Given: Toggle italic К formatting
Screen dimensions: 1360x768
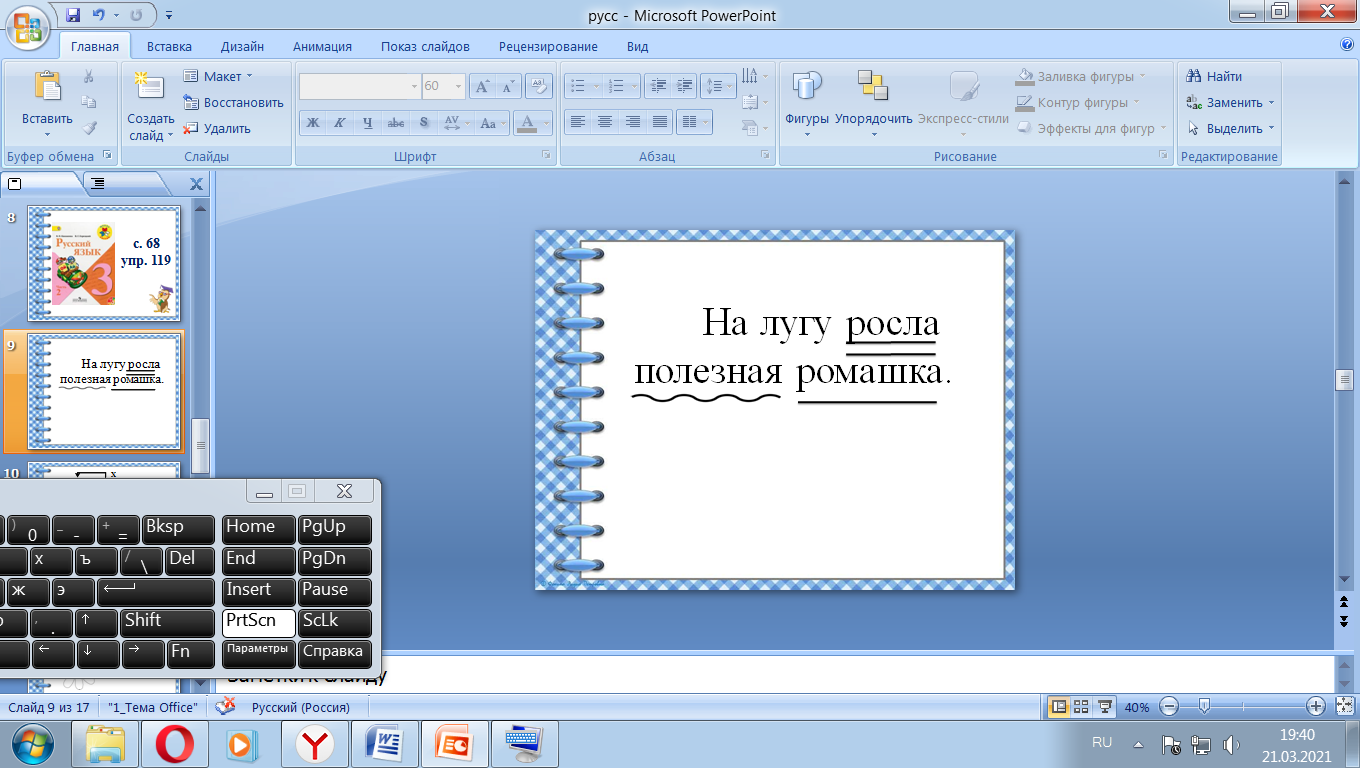Looking at the screenshot, I should (340, 123).
